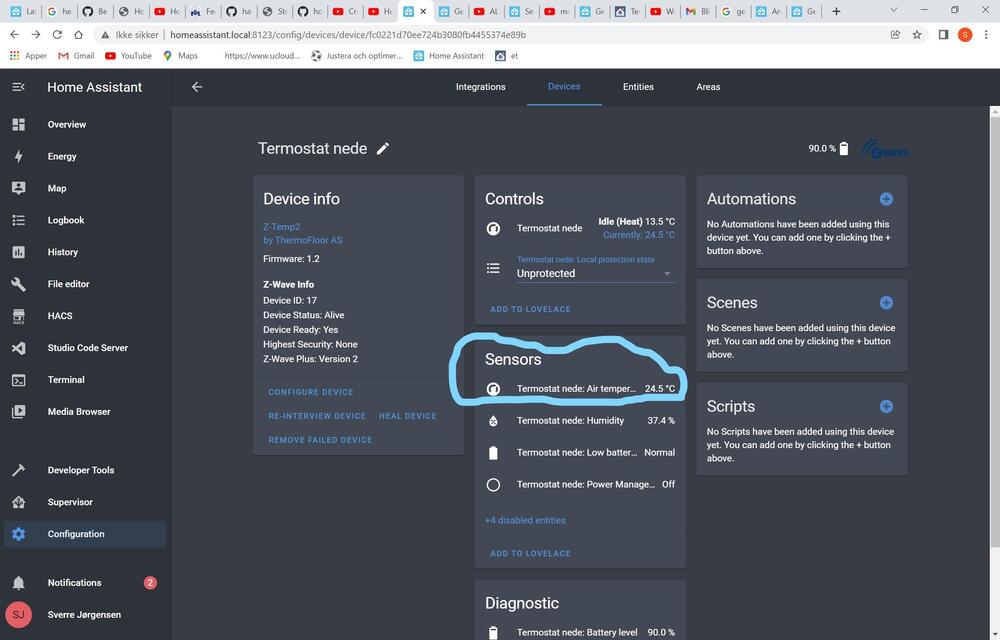Open Studio Code Server in the sidebar
The height and width of the screenshot is (640, 1000).
(x=87, y=348)
